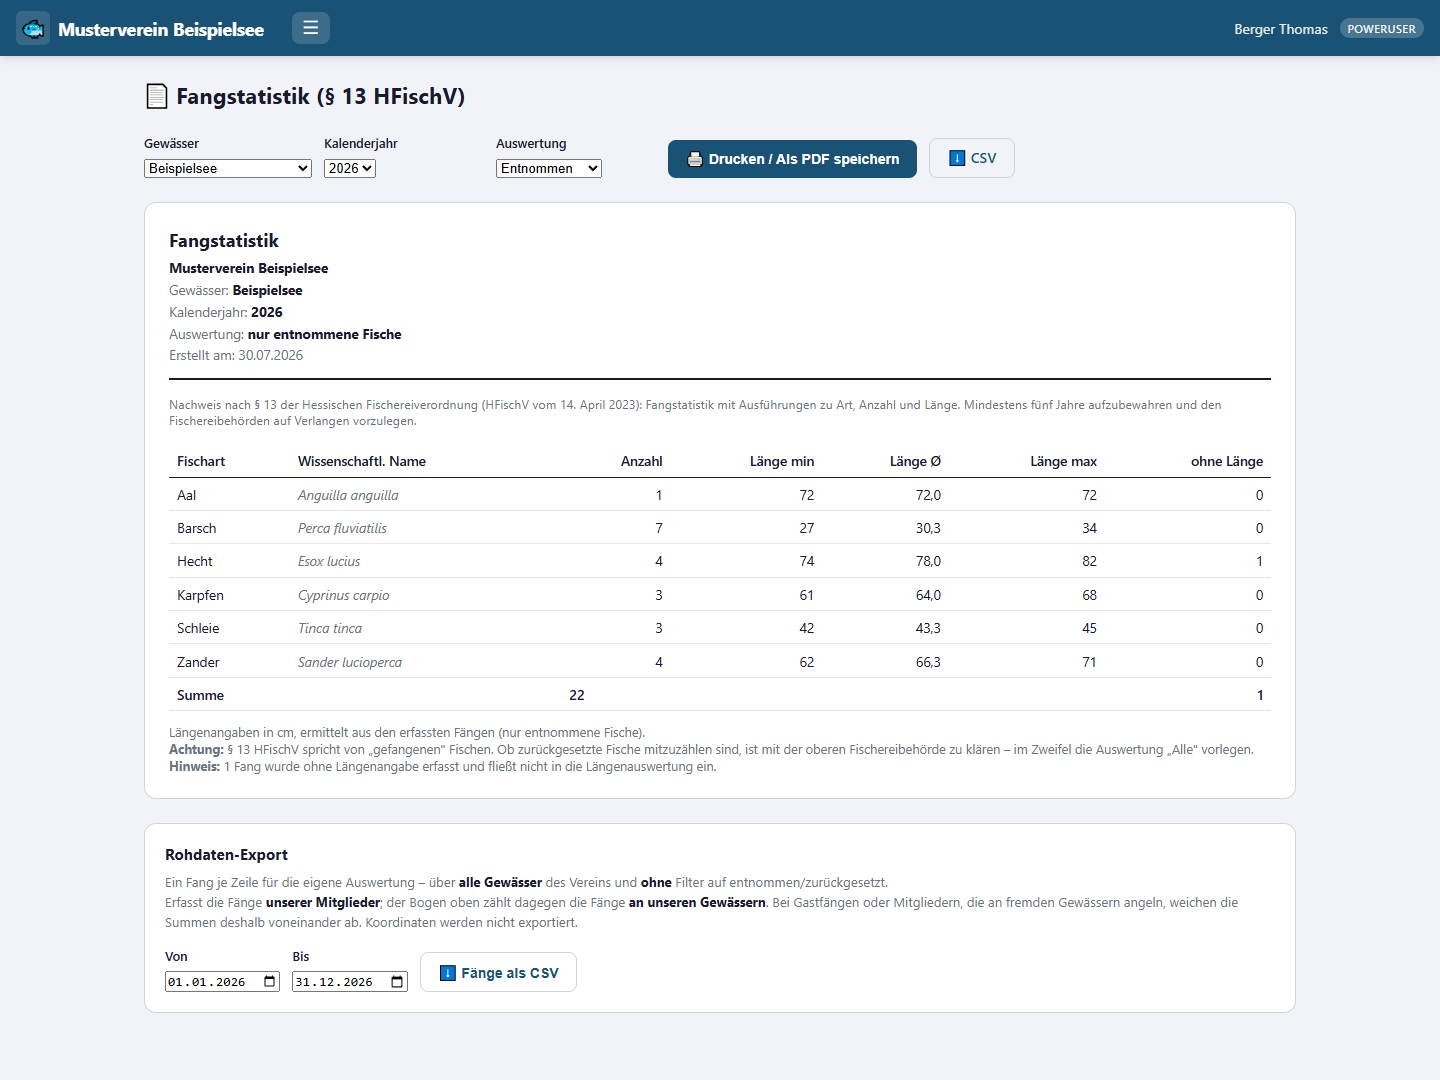Click scientific name Esox lucius

click(x=329, y=561)
